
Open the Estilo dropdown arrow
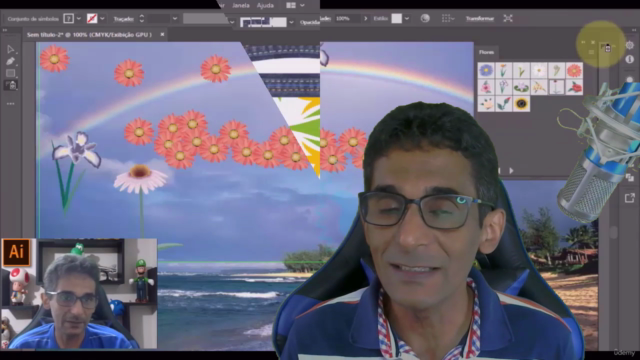407,19
